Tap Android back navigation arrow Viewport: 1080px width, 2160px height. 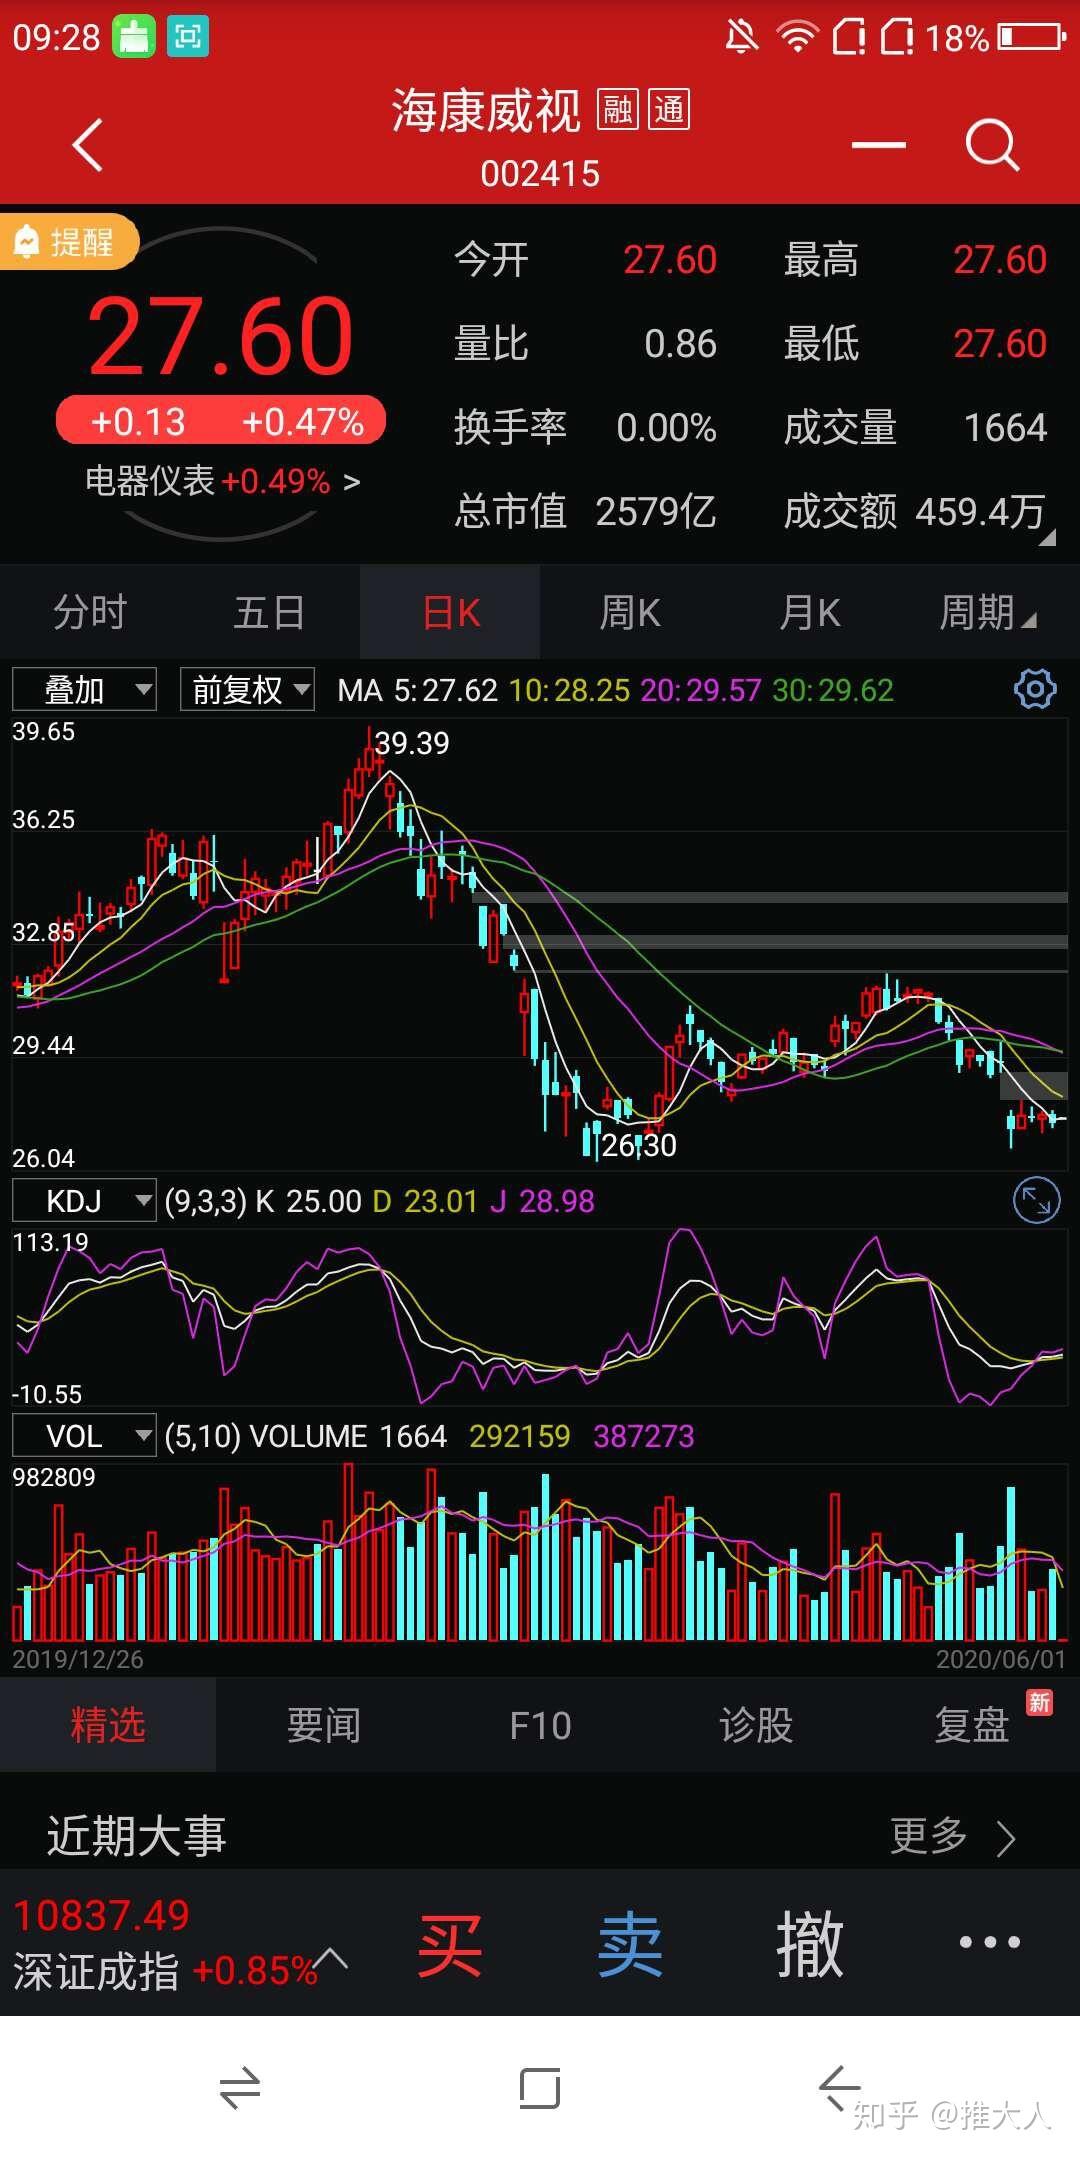tap(838, 2088)
